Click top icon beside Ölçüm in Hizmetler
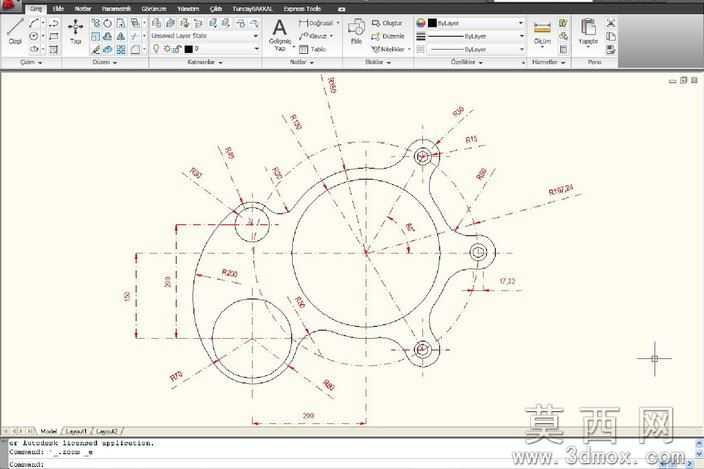The width and height of the screenshot is (704, 469). coord(563,23)
